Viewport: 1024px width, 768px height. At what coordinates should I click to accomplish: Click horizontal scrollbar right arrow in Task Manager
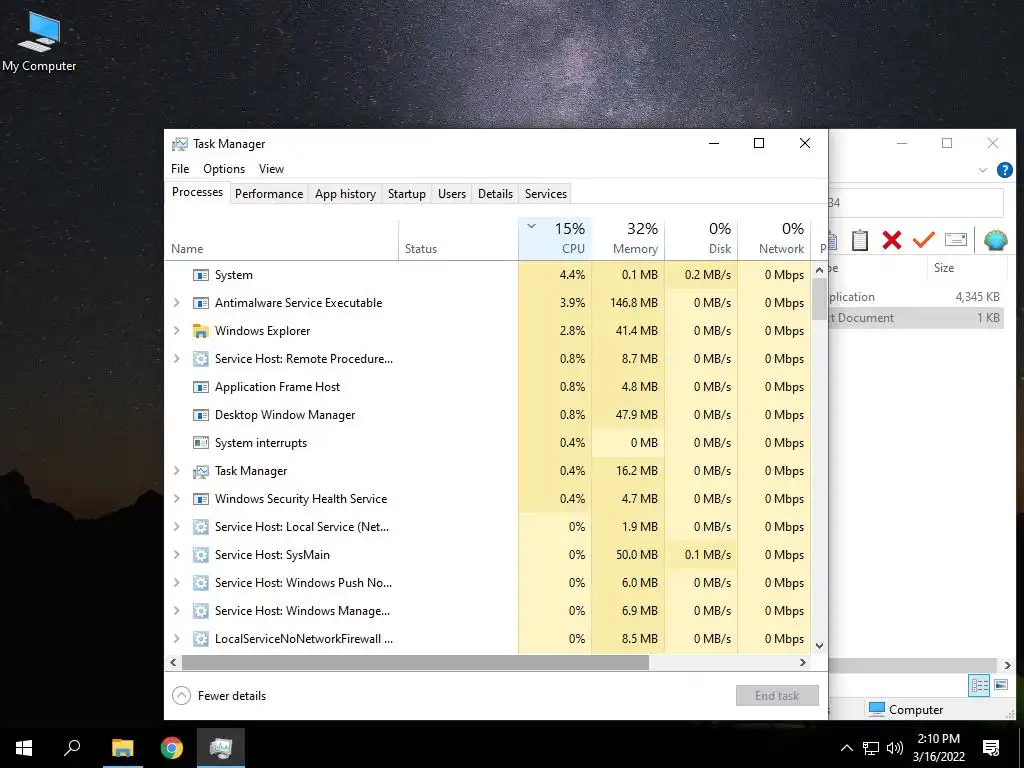803,662
